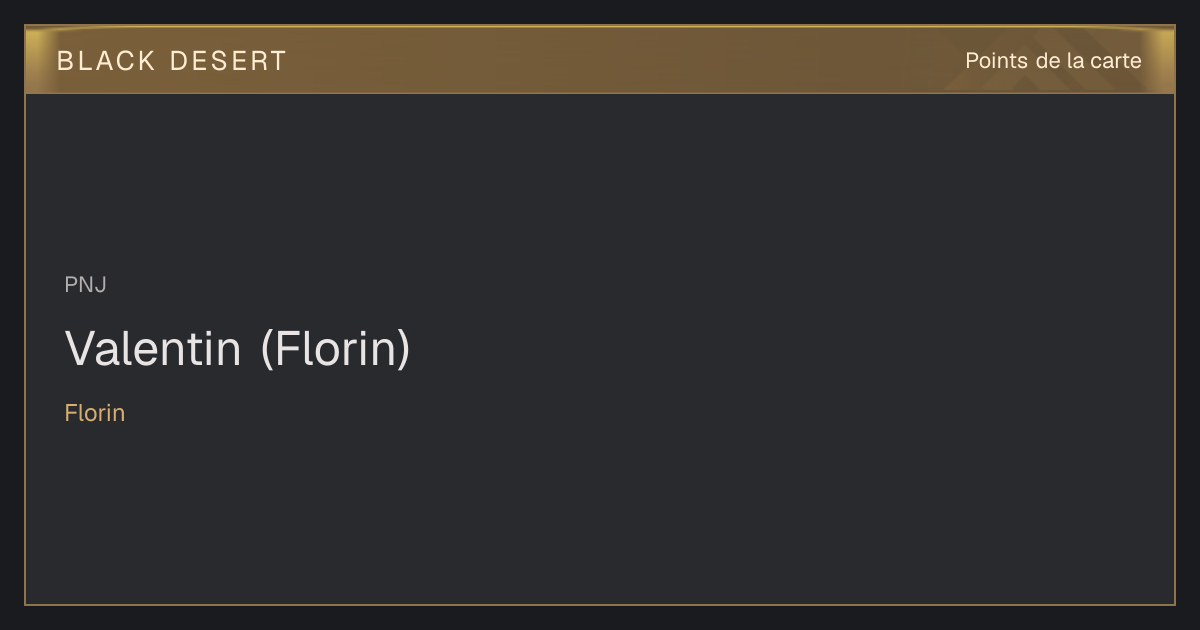1200x630 pixels.
Task: Click the gold line under header banner
Action: [x=600, y=93]
